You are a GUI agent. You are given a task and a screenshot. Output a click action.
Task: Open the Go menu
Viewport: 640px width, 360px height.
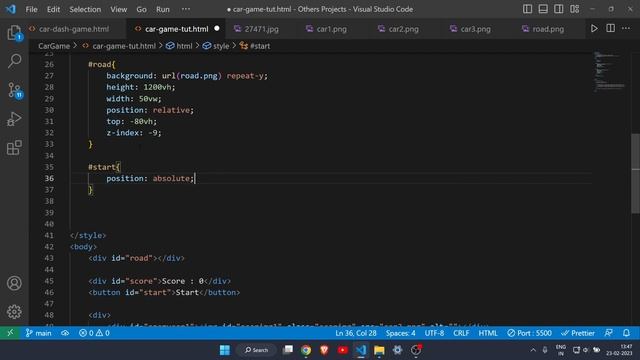click(x=141, y=9)
